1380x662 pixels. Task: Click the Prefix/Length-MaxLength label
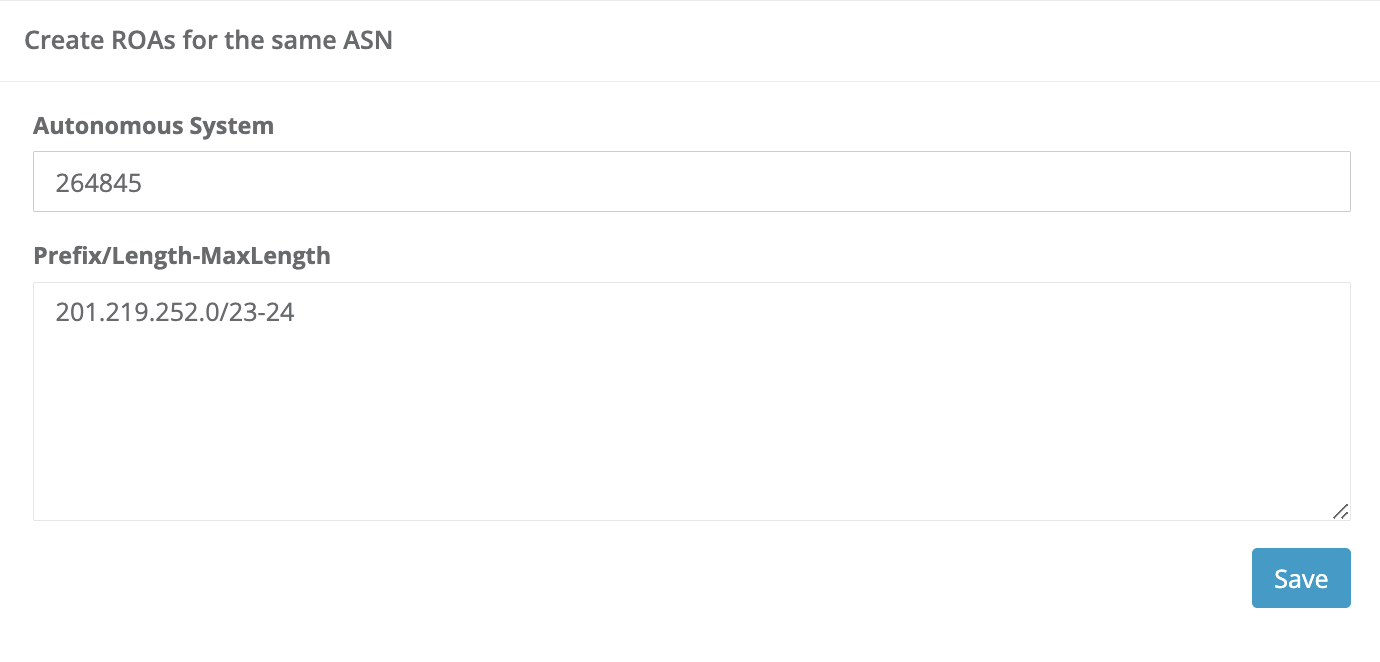[181, 256]
